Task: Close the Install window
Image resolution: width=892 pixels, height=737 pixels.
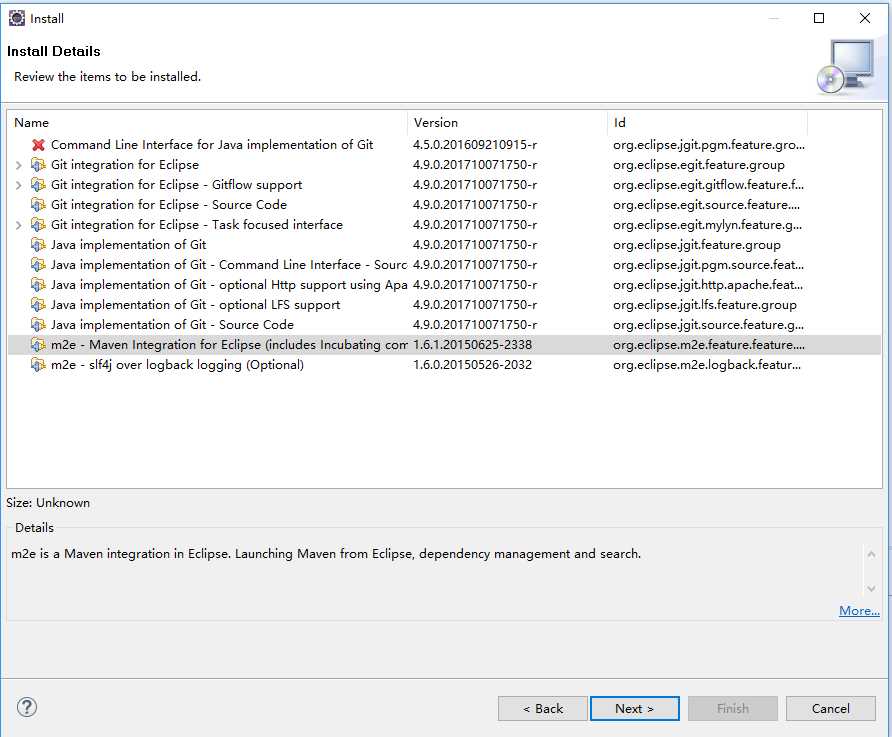Action: 865,18
